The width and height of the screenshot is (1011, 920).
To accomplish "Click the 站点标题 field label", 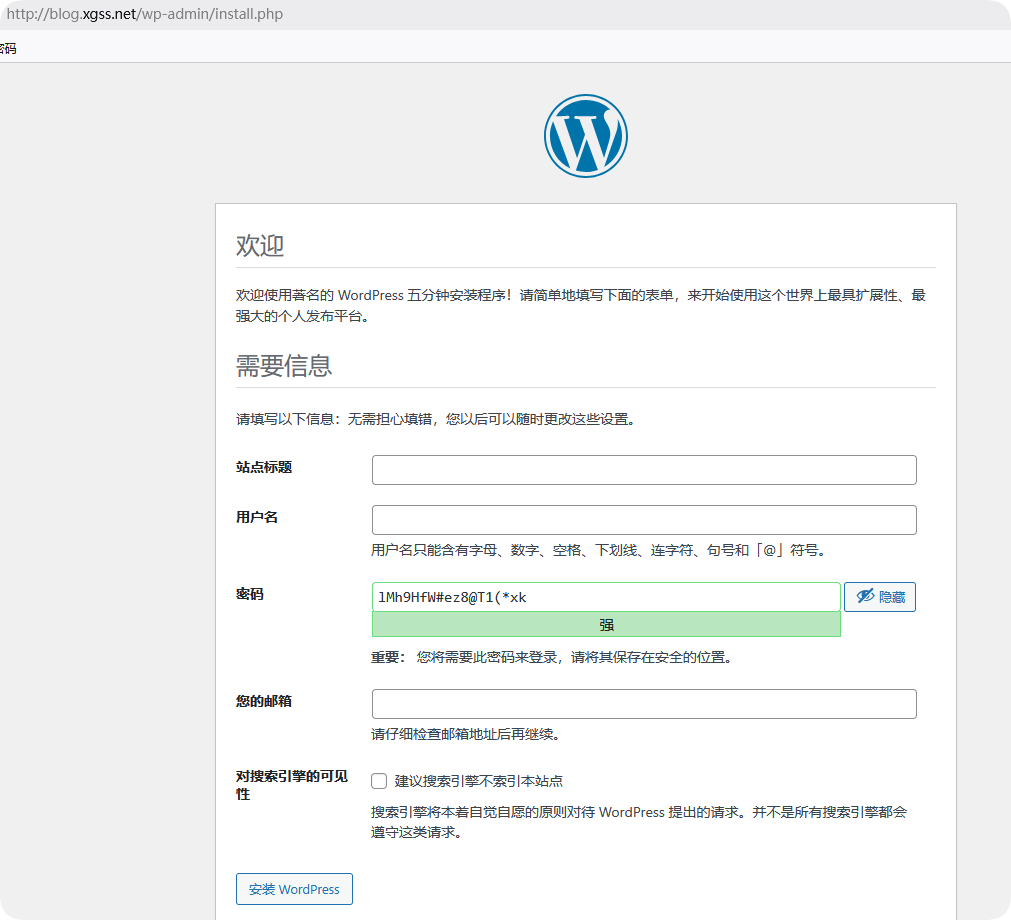I will tap(264, 467).
